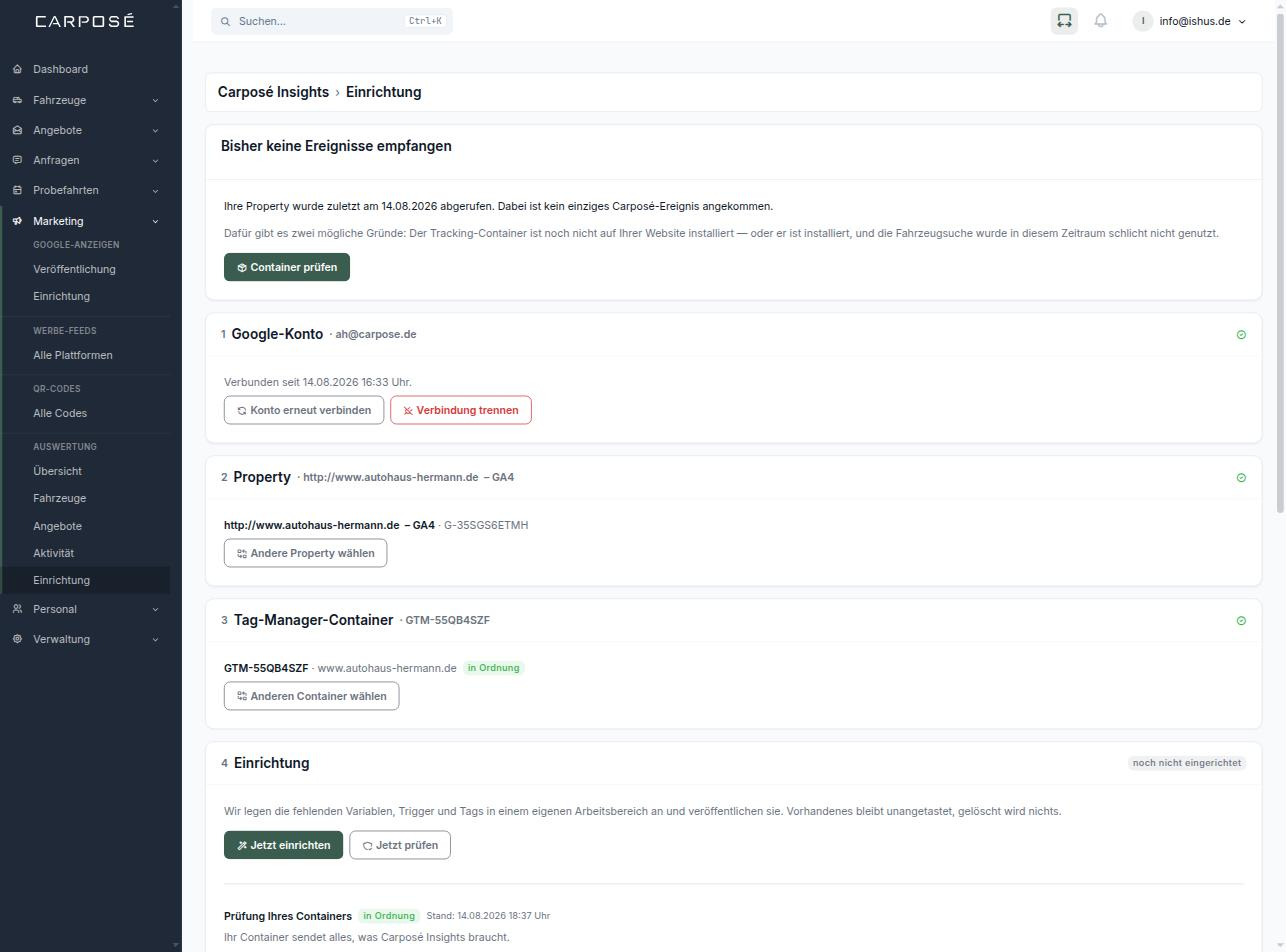Click the Carposé logo
The height and width of the screenshot is (952, 1286).
tap(84, 21)
